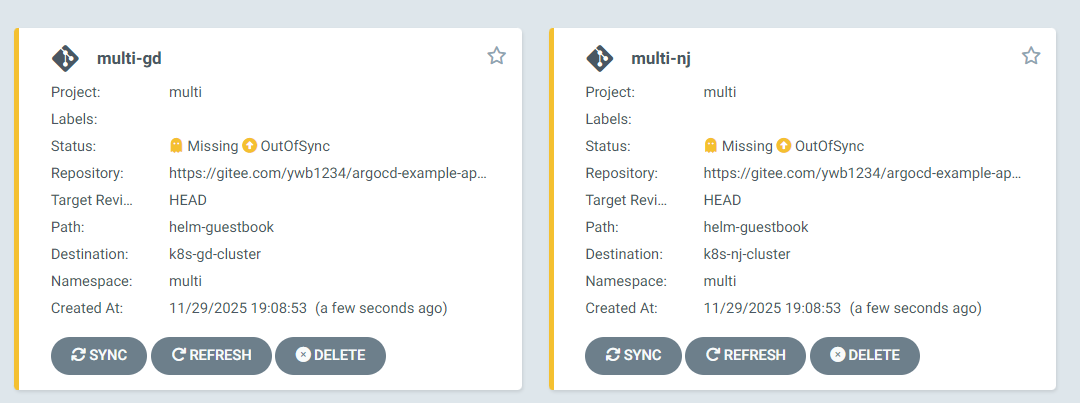
Task: Click the k8s-nj-cluster destination value
Action: [748, 254]
